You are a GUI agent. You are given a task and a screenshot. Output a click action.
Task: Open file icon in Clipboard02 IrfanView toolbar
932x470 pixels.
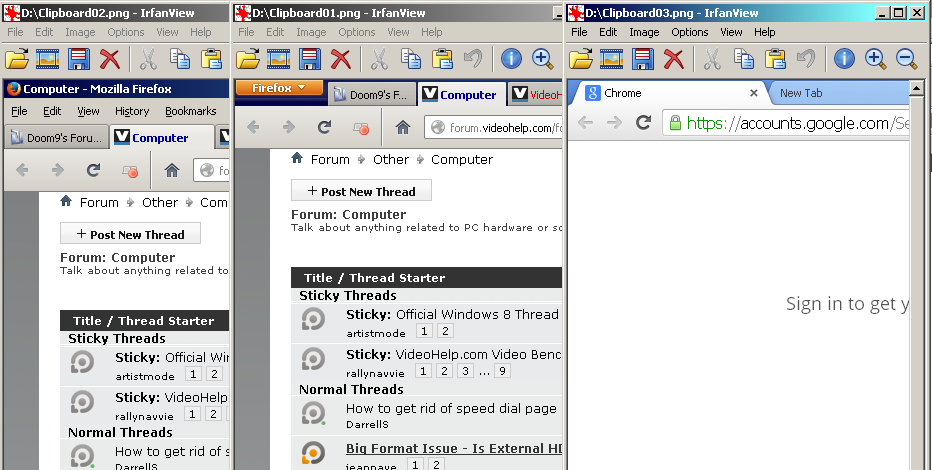click(x=17, y=59)
